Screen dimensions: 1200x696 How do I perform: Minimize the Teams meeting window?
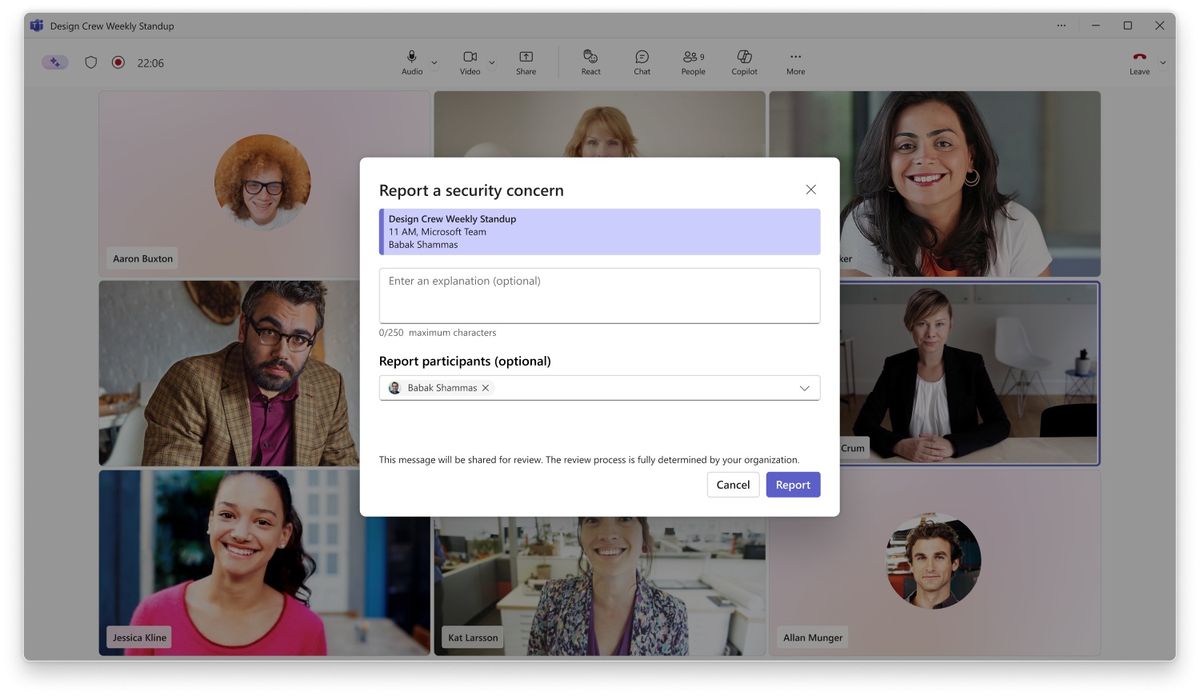pyautogui.click(x=1096, y=25)
